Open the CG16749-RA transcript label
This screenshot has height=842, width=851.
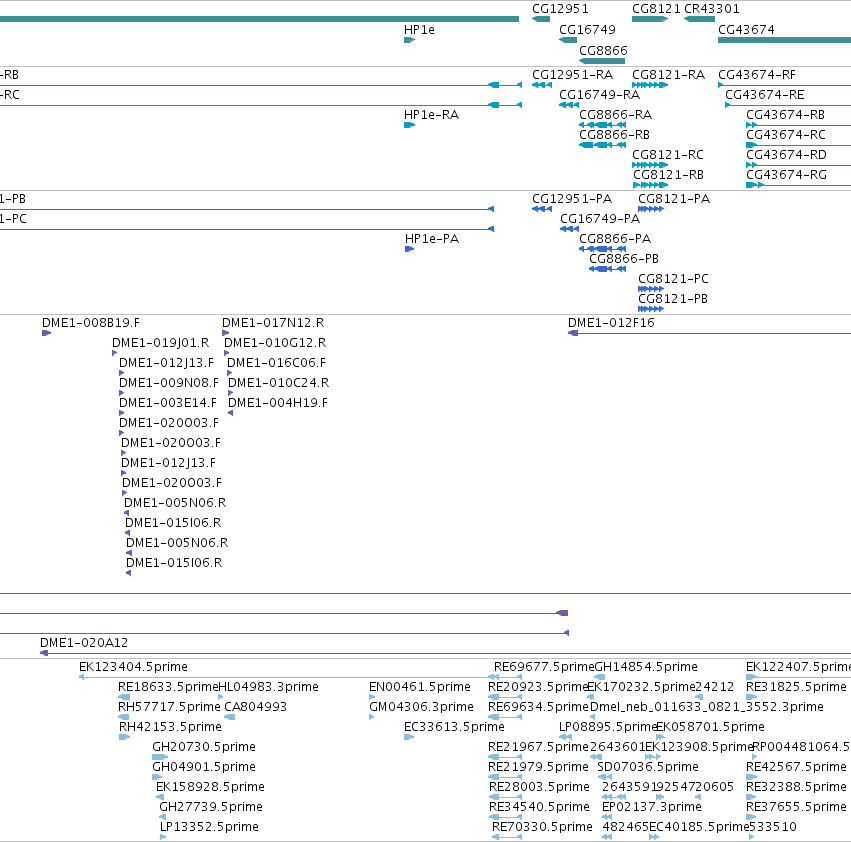coord(600,95)
